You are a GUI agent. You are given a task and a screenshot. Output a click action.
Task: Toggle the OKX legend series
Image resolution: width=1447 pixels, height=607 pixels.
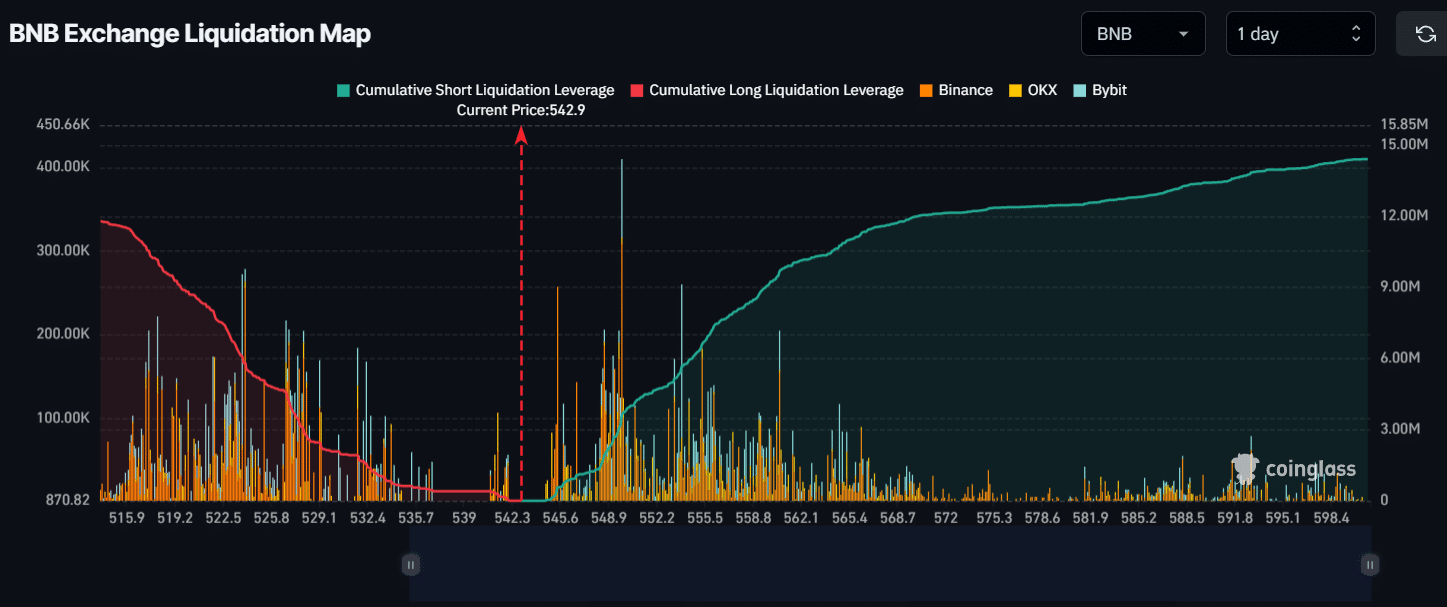pyautogui.click(x=1032, y=90)
